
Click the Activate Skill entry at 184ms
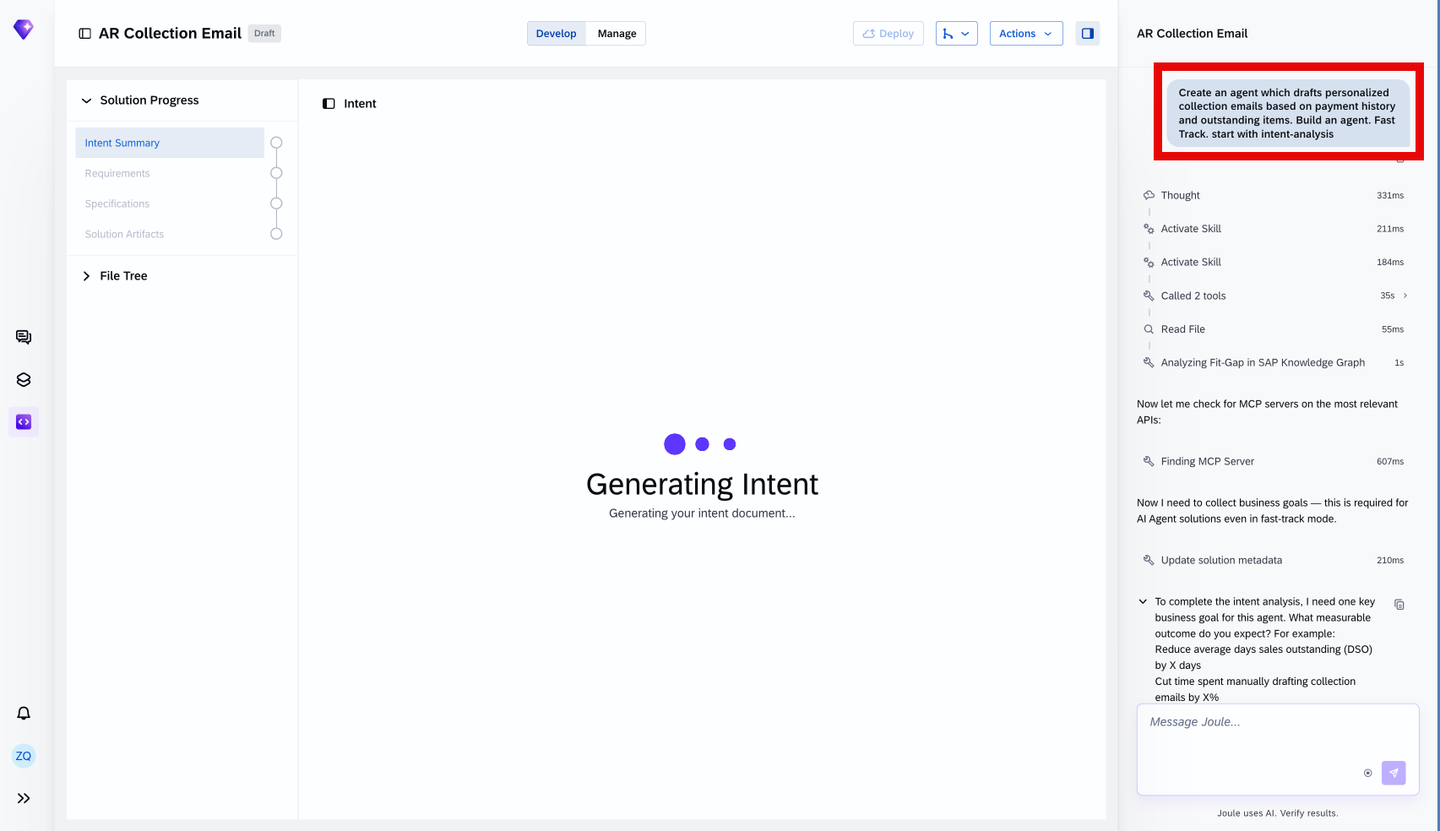[x=1274, y=262]
